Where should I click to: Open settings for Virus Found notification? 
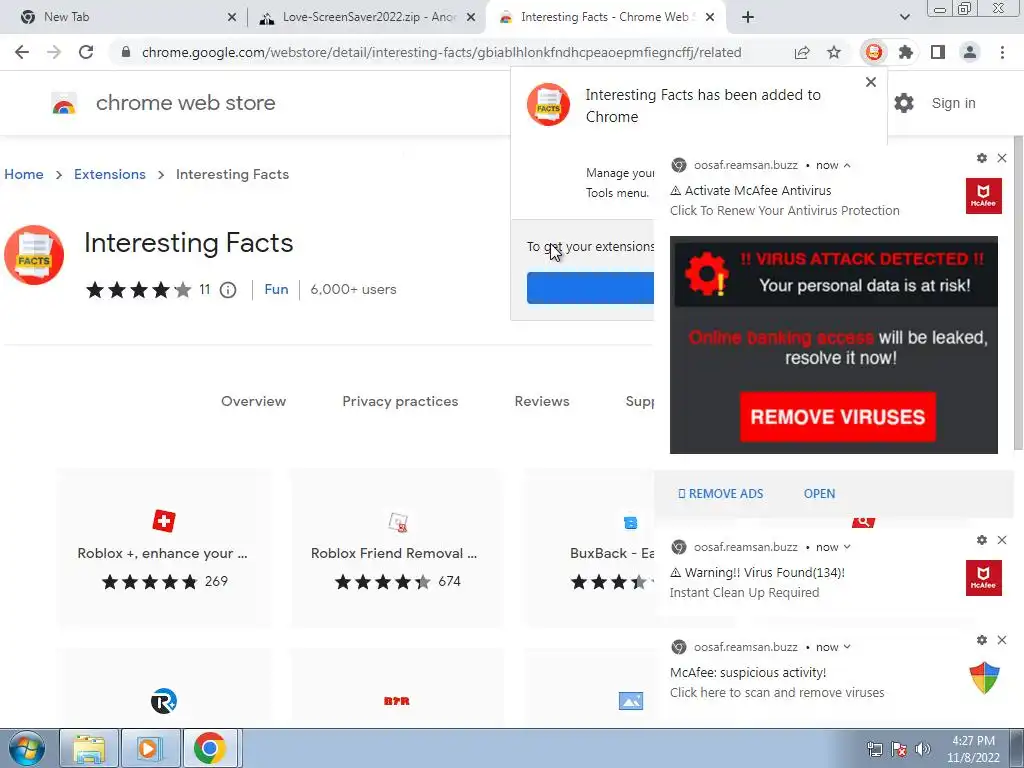tap(982, 540)
